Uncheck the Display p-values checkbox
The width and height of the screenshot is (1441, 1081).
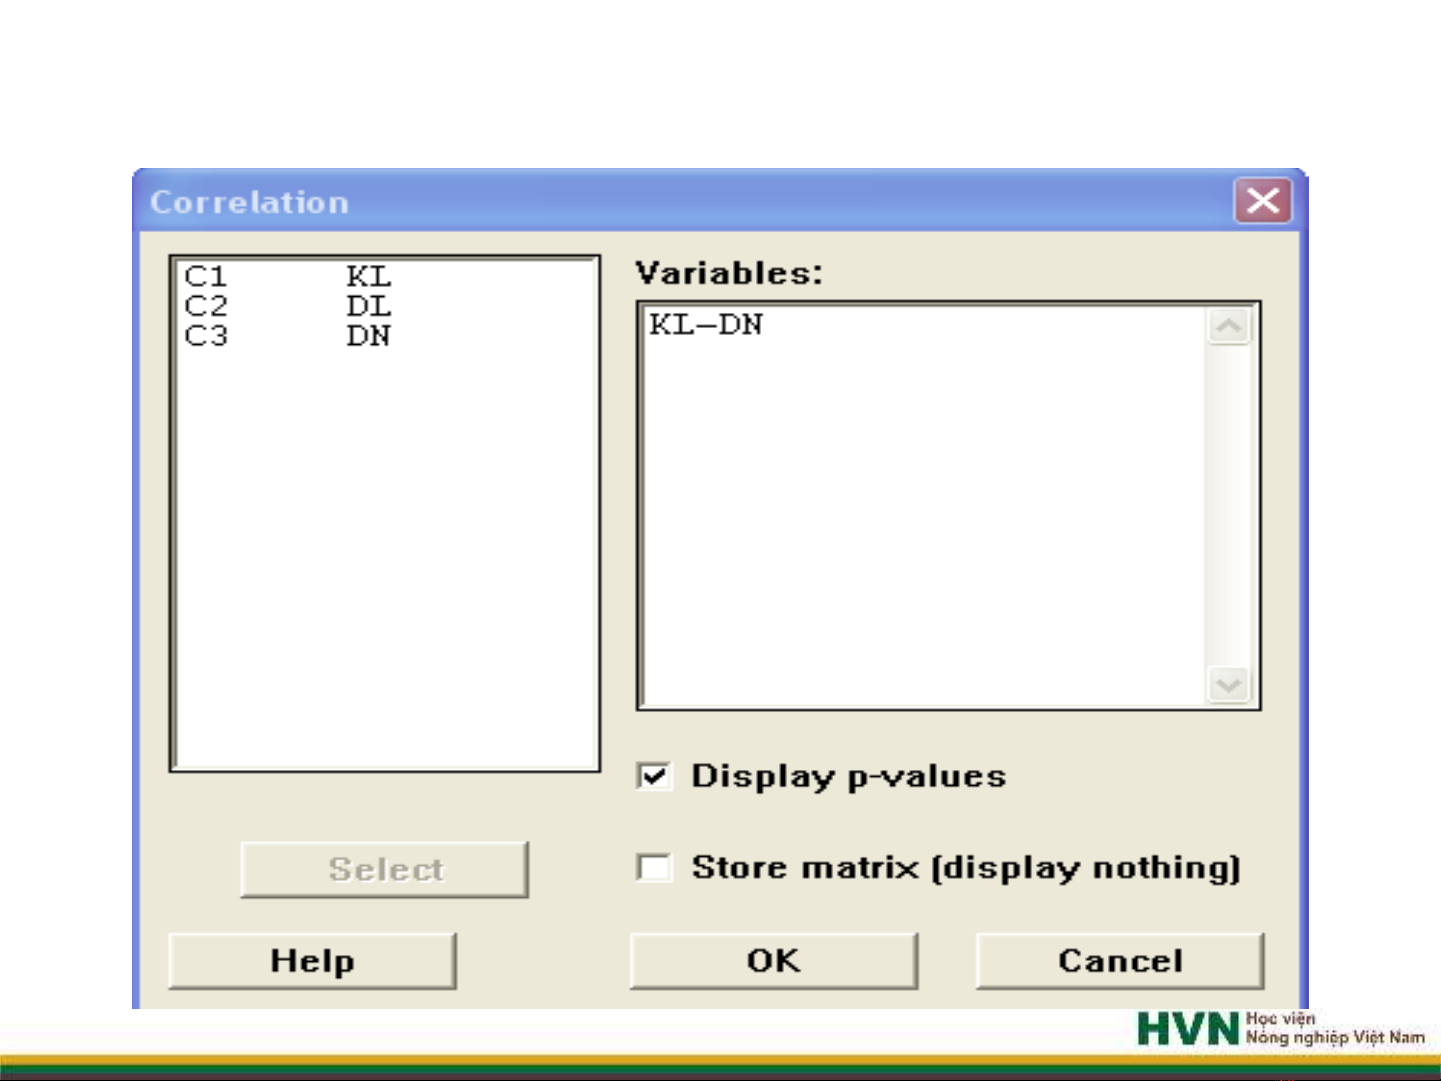[654, 776]
